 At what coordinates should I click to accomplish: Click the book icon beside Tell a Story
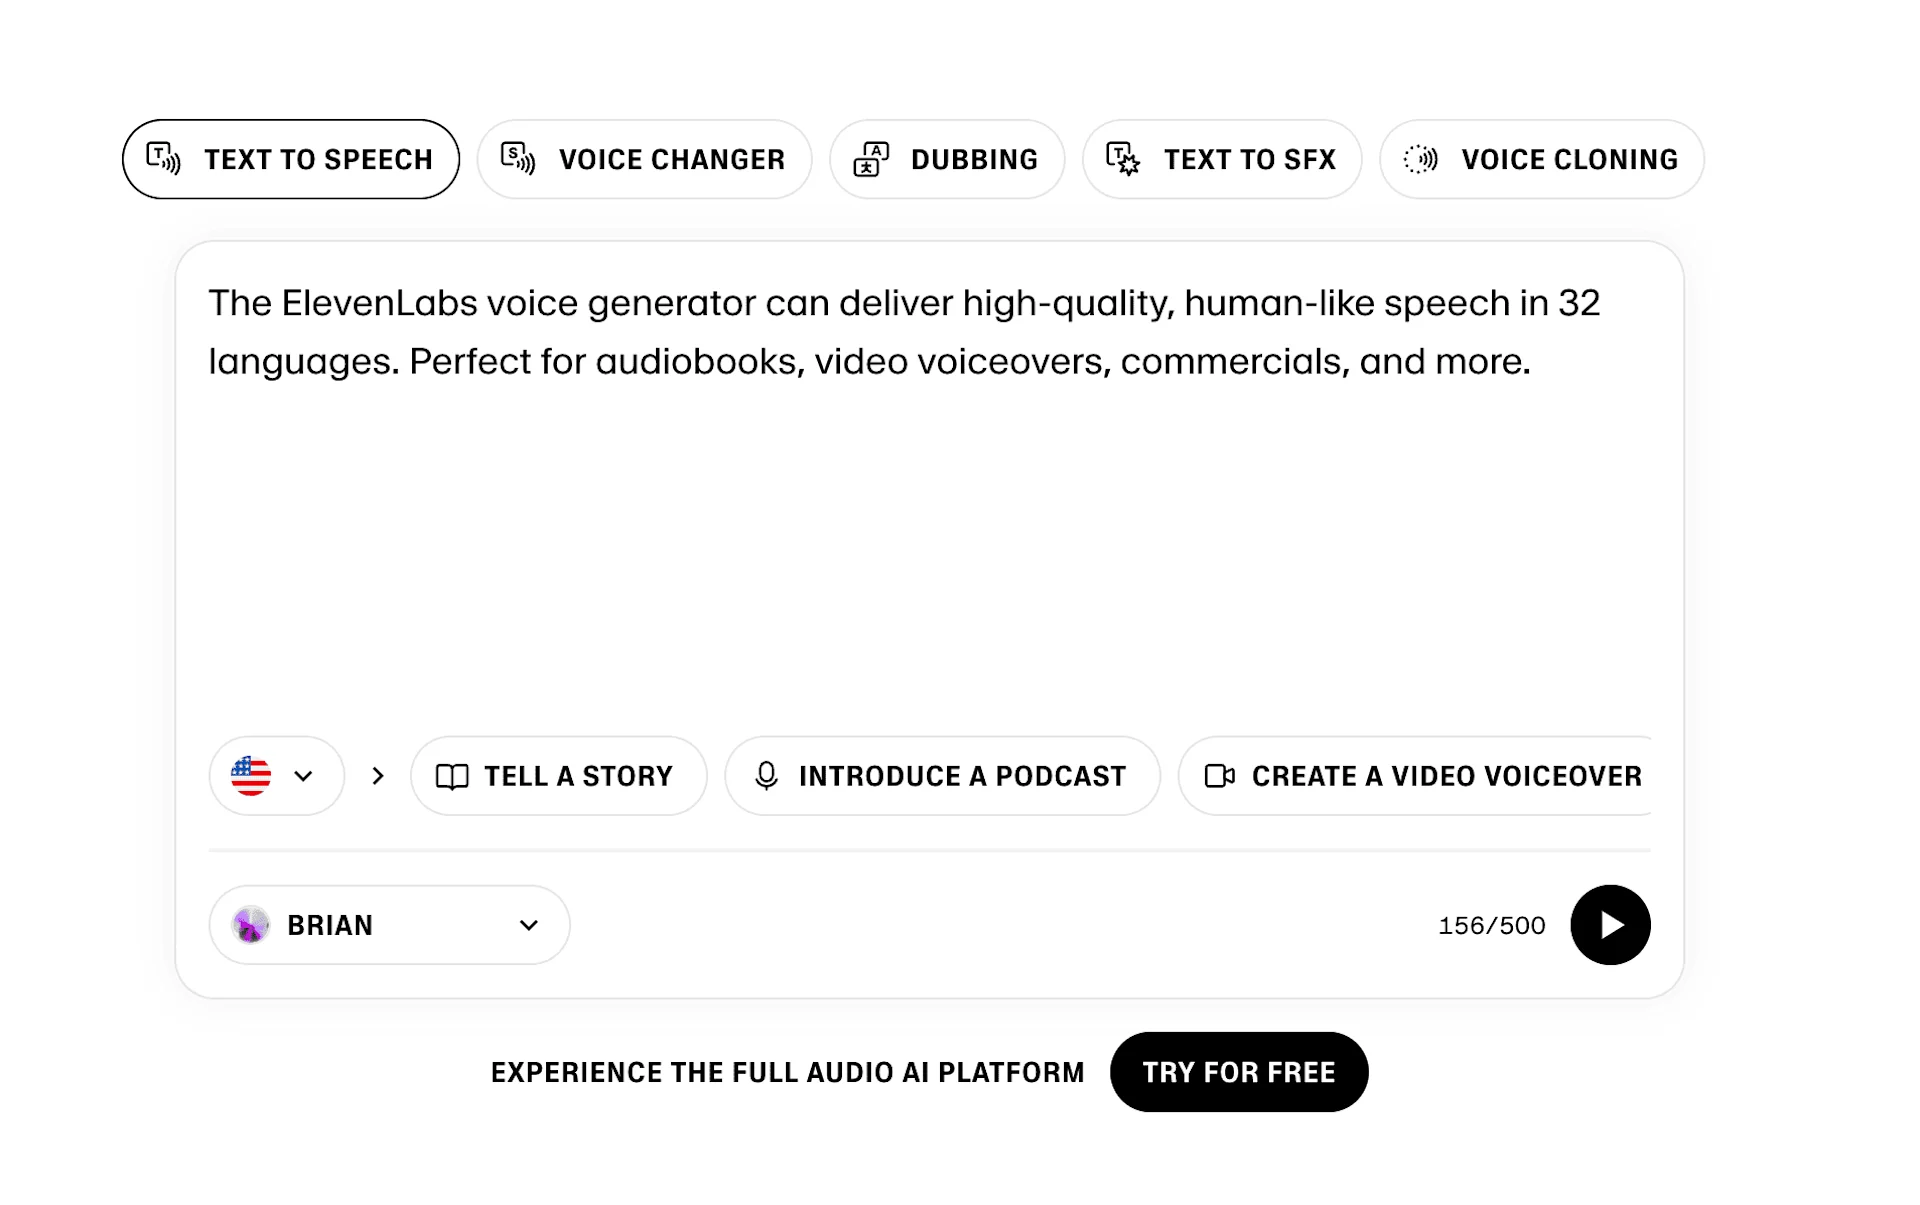(x=452, y=776)
